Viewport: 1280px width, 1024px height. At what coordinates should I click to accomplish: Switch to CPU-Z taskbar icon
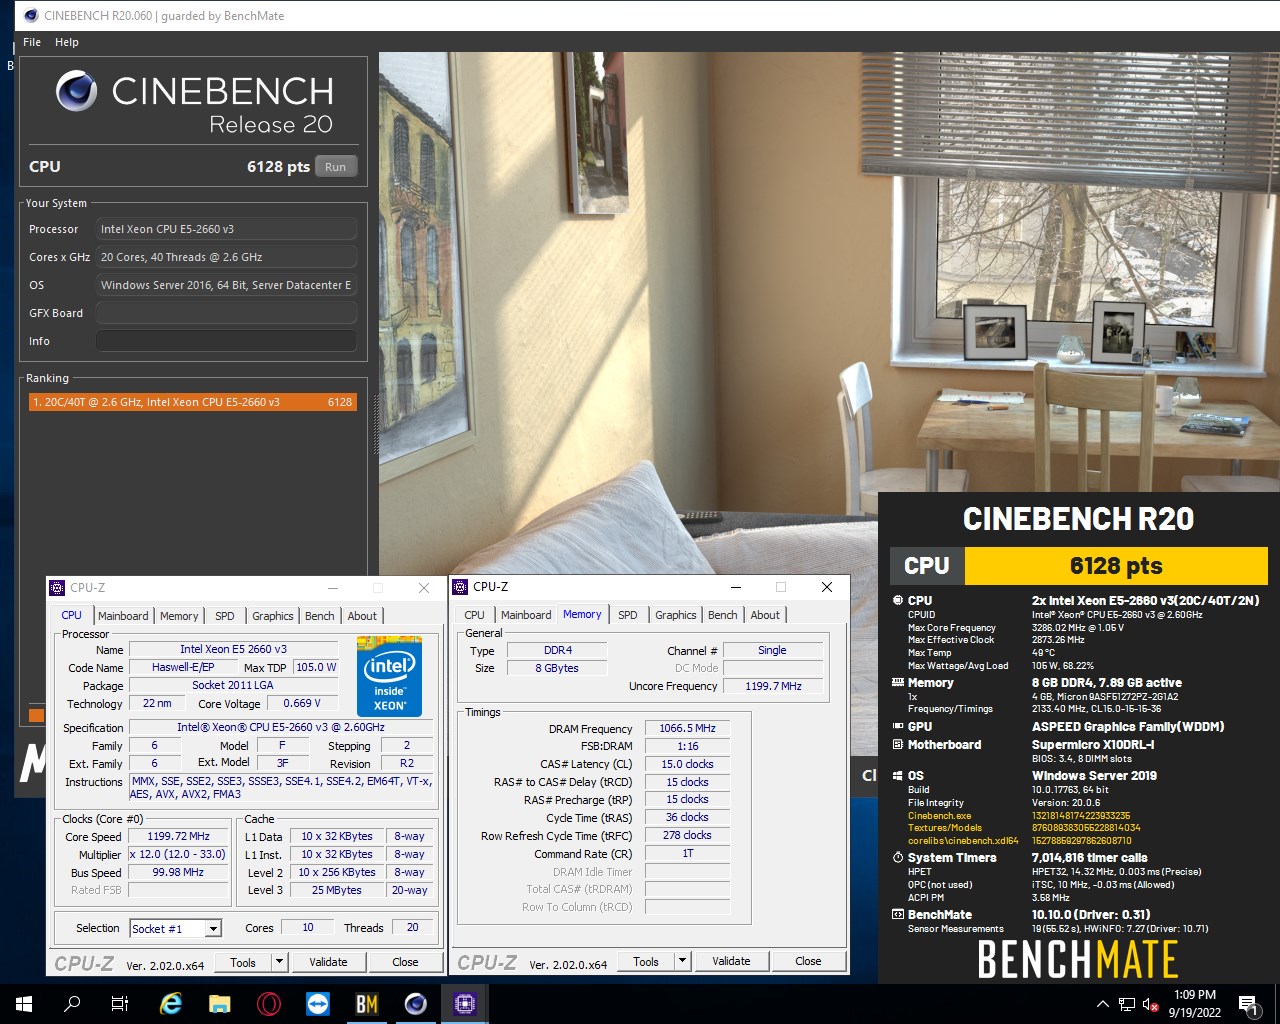(465, 1004)
